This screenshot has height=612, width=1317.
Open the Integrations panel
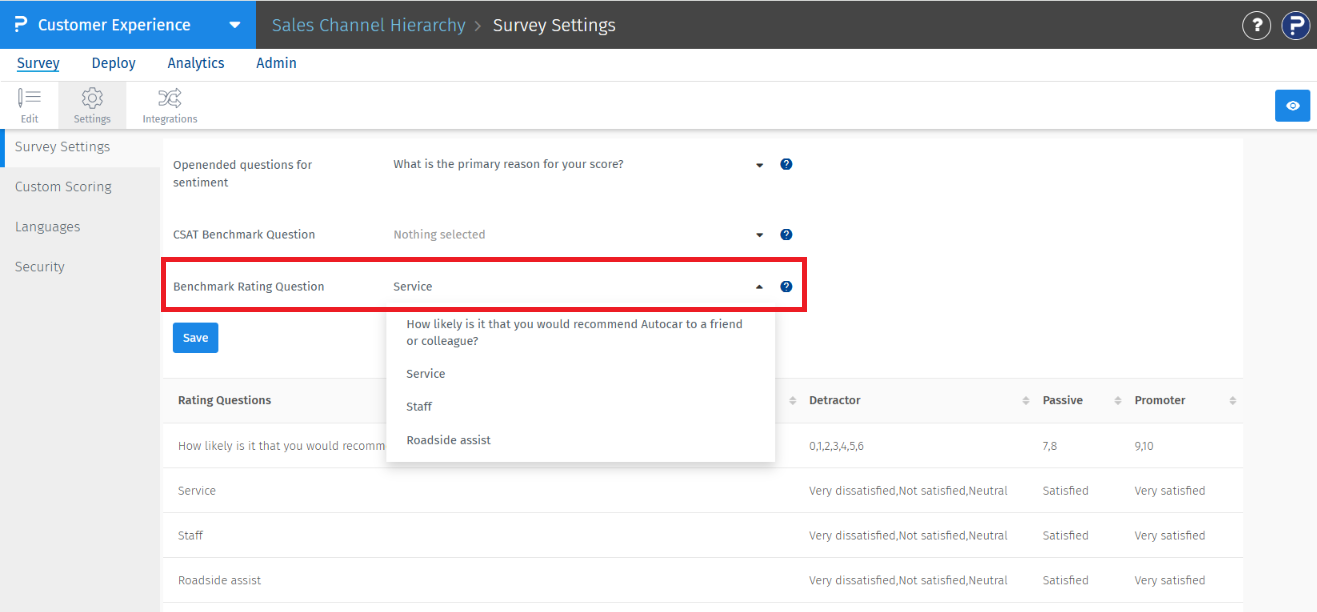pos(168,105)
